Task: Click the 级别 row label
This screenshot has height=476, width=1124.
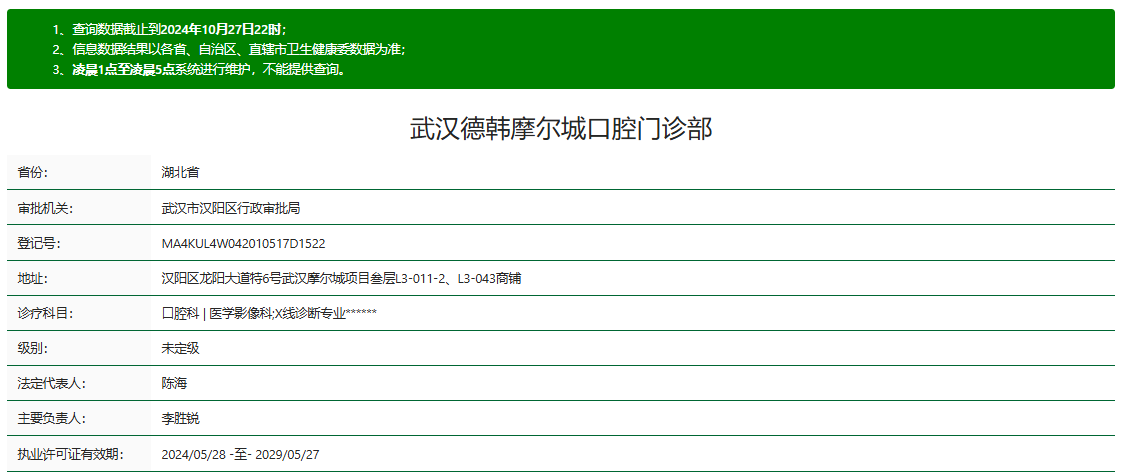Action: (33, 348)
